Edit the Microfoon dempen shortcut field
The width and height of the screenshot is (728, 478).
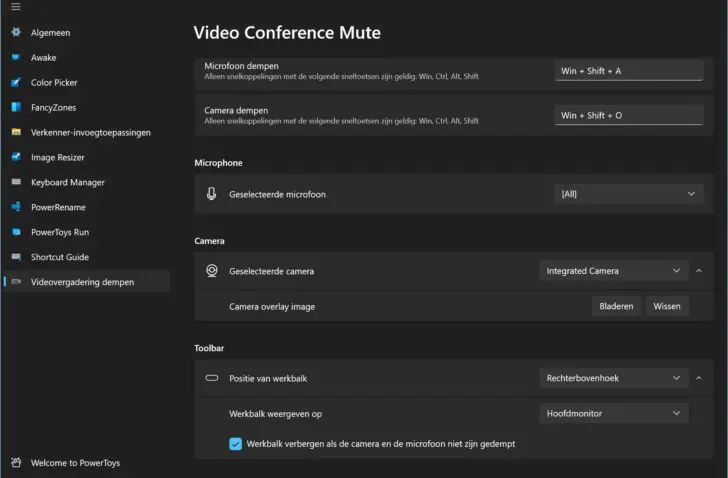click(x=629, y=71)
